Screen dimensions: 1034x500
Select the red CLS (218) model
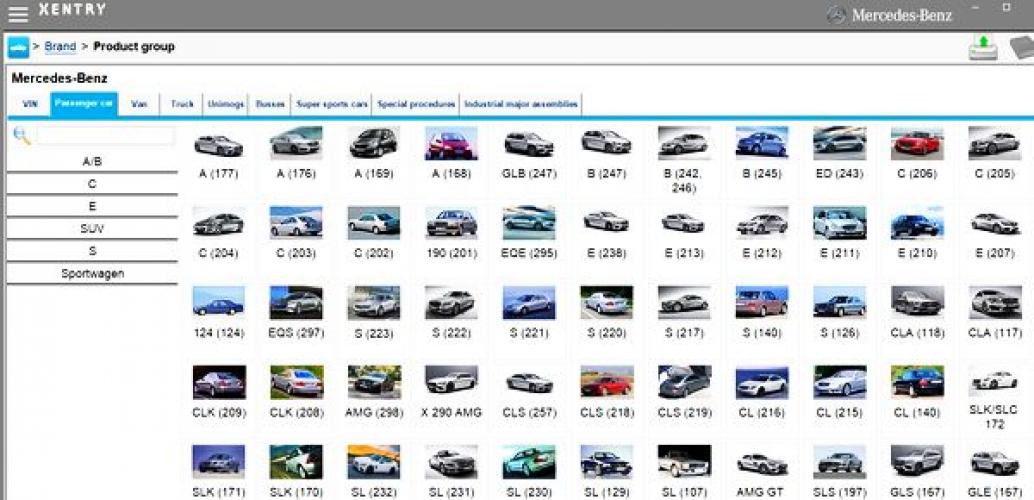[x=607, y=382]
